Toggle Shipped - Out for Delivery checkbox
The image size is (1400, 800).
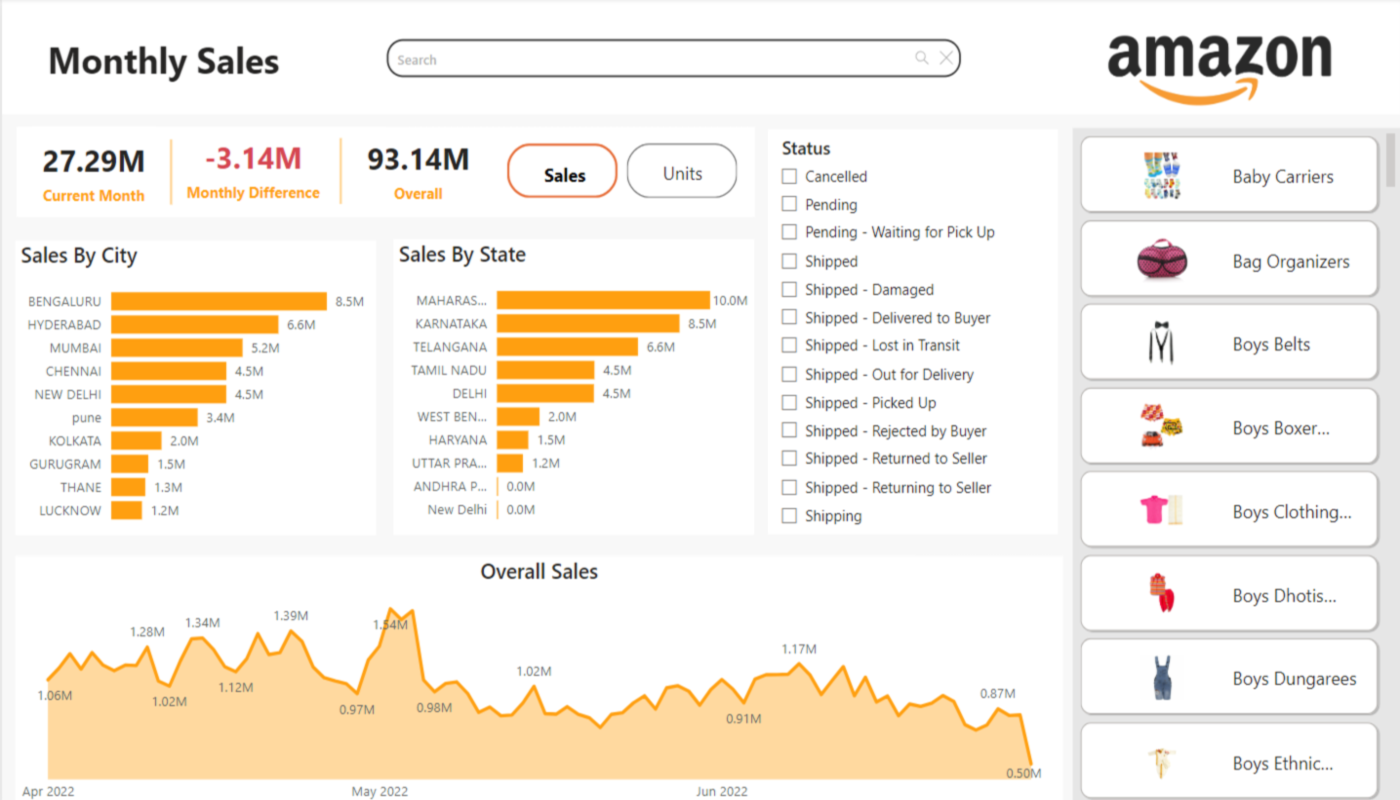(789, 374)
